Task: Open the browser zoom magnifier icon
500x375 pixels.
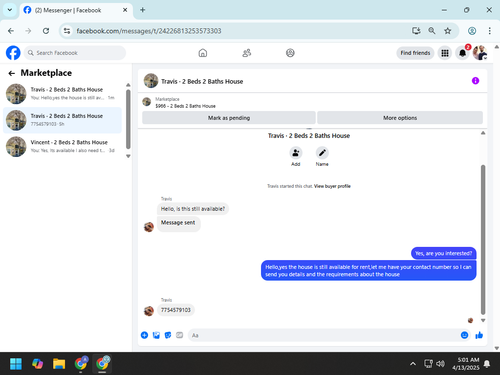Action: [x=432, y=31]
